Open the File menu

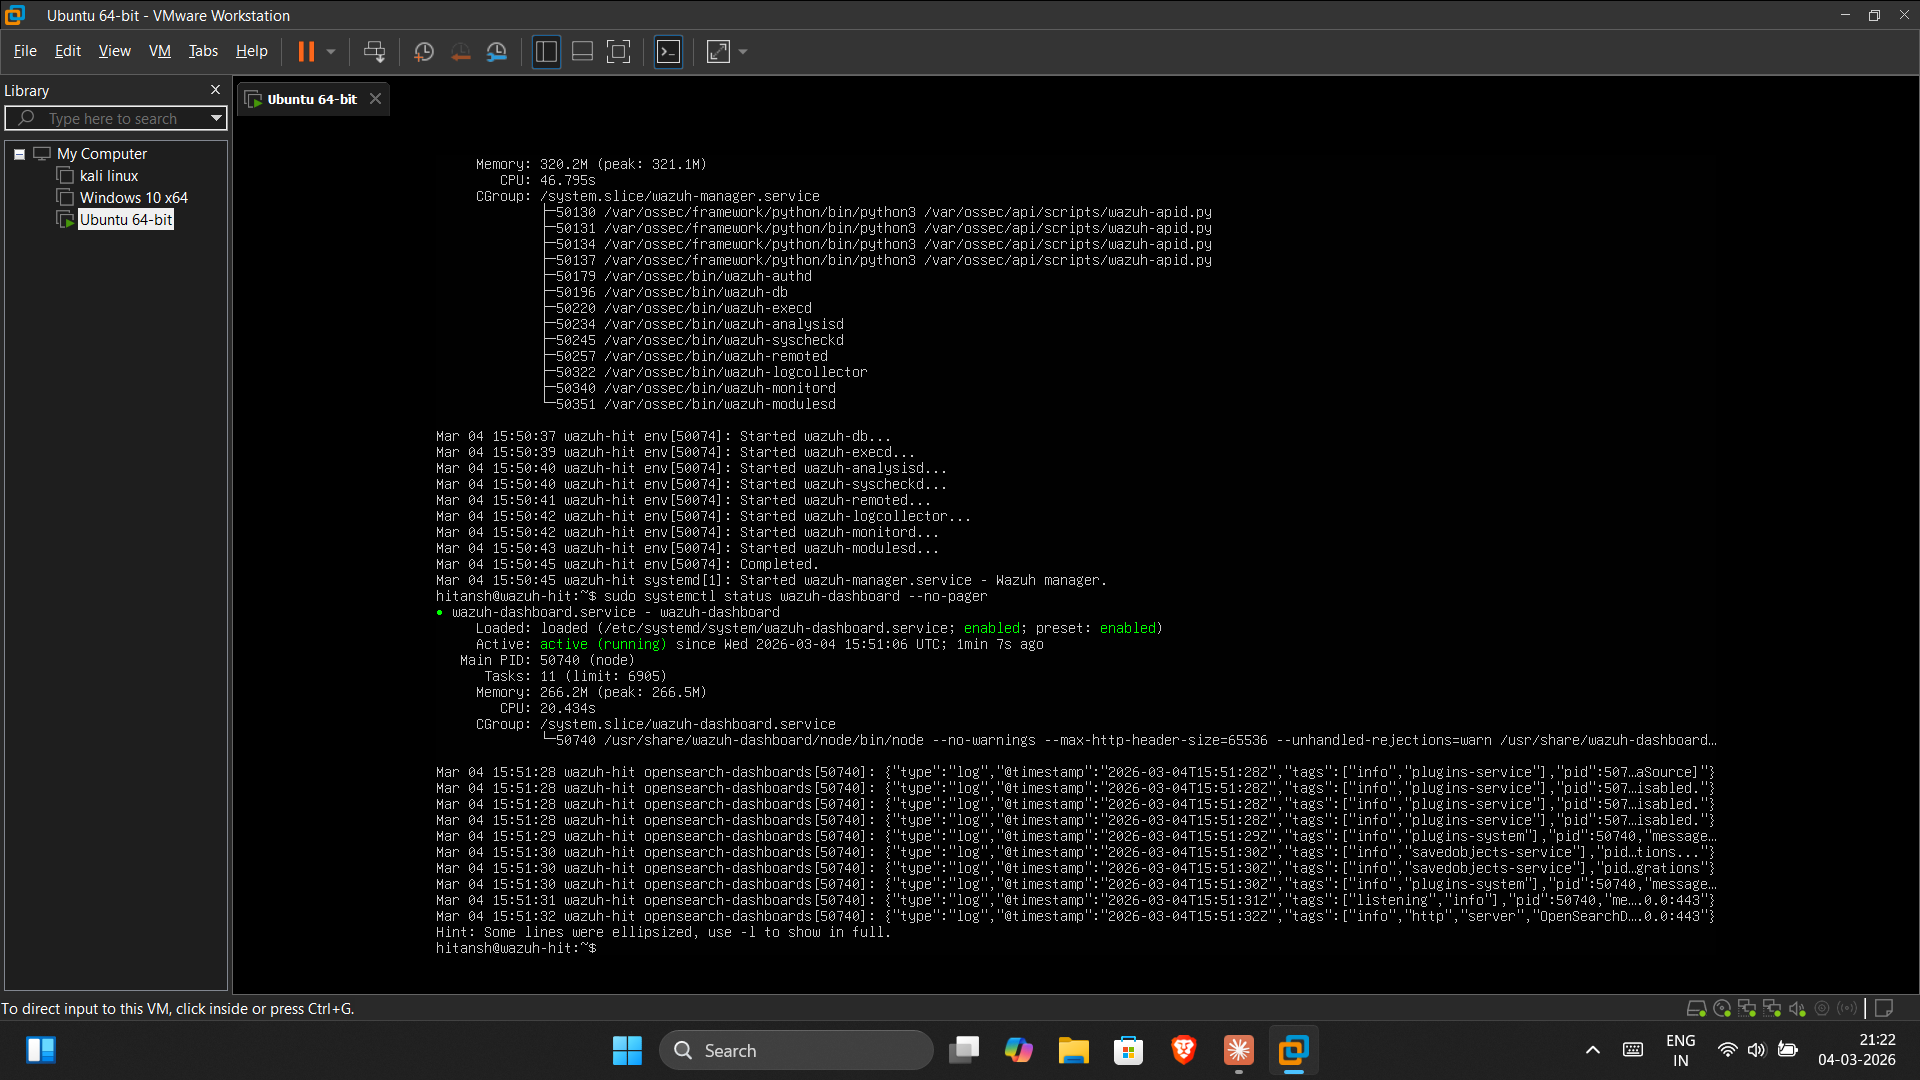click(x=25, y=51)
